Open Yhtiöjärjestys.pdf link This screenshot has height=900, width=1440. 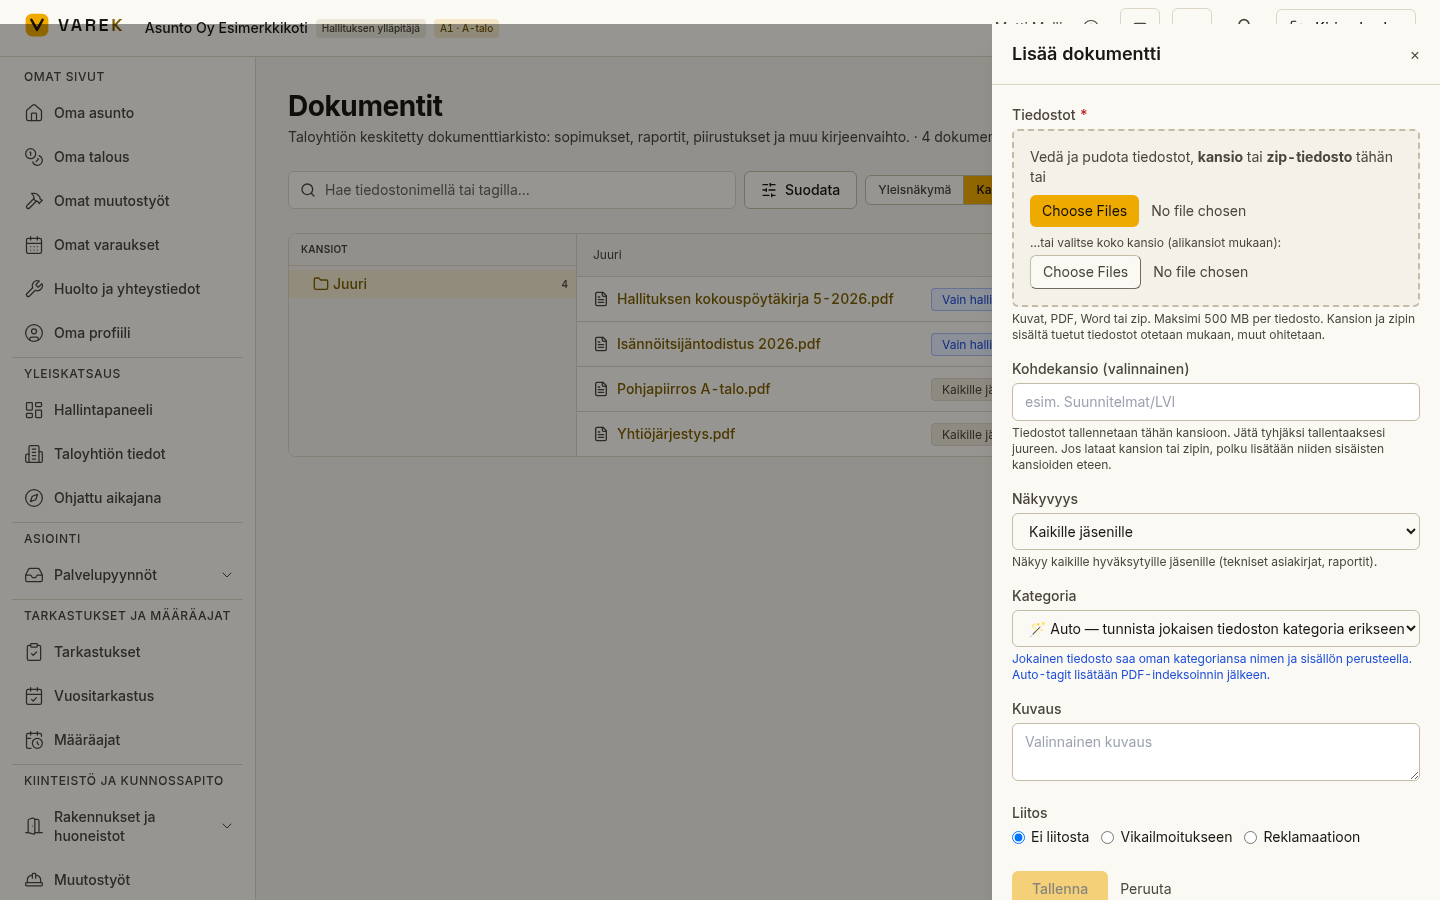[676, 434]
